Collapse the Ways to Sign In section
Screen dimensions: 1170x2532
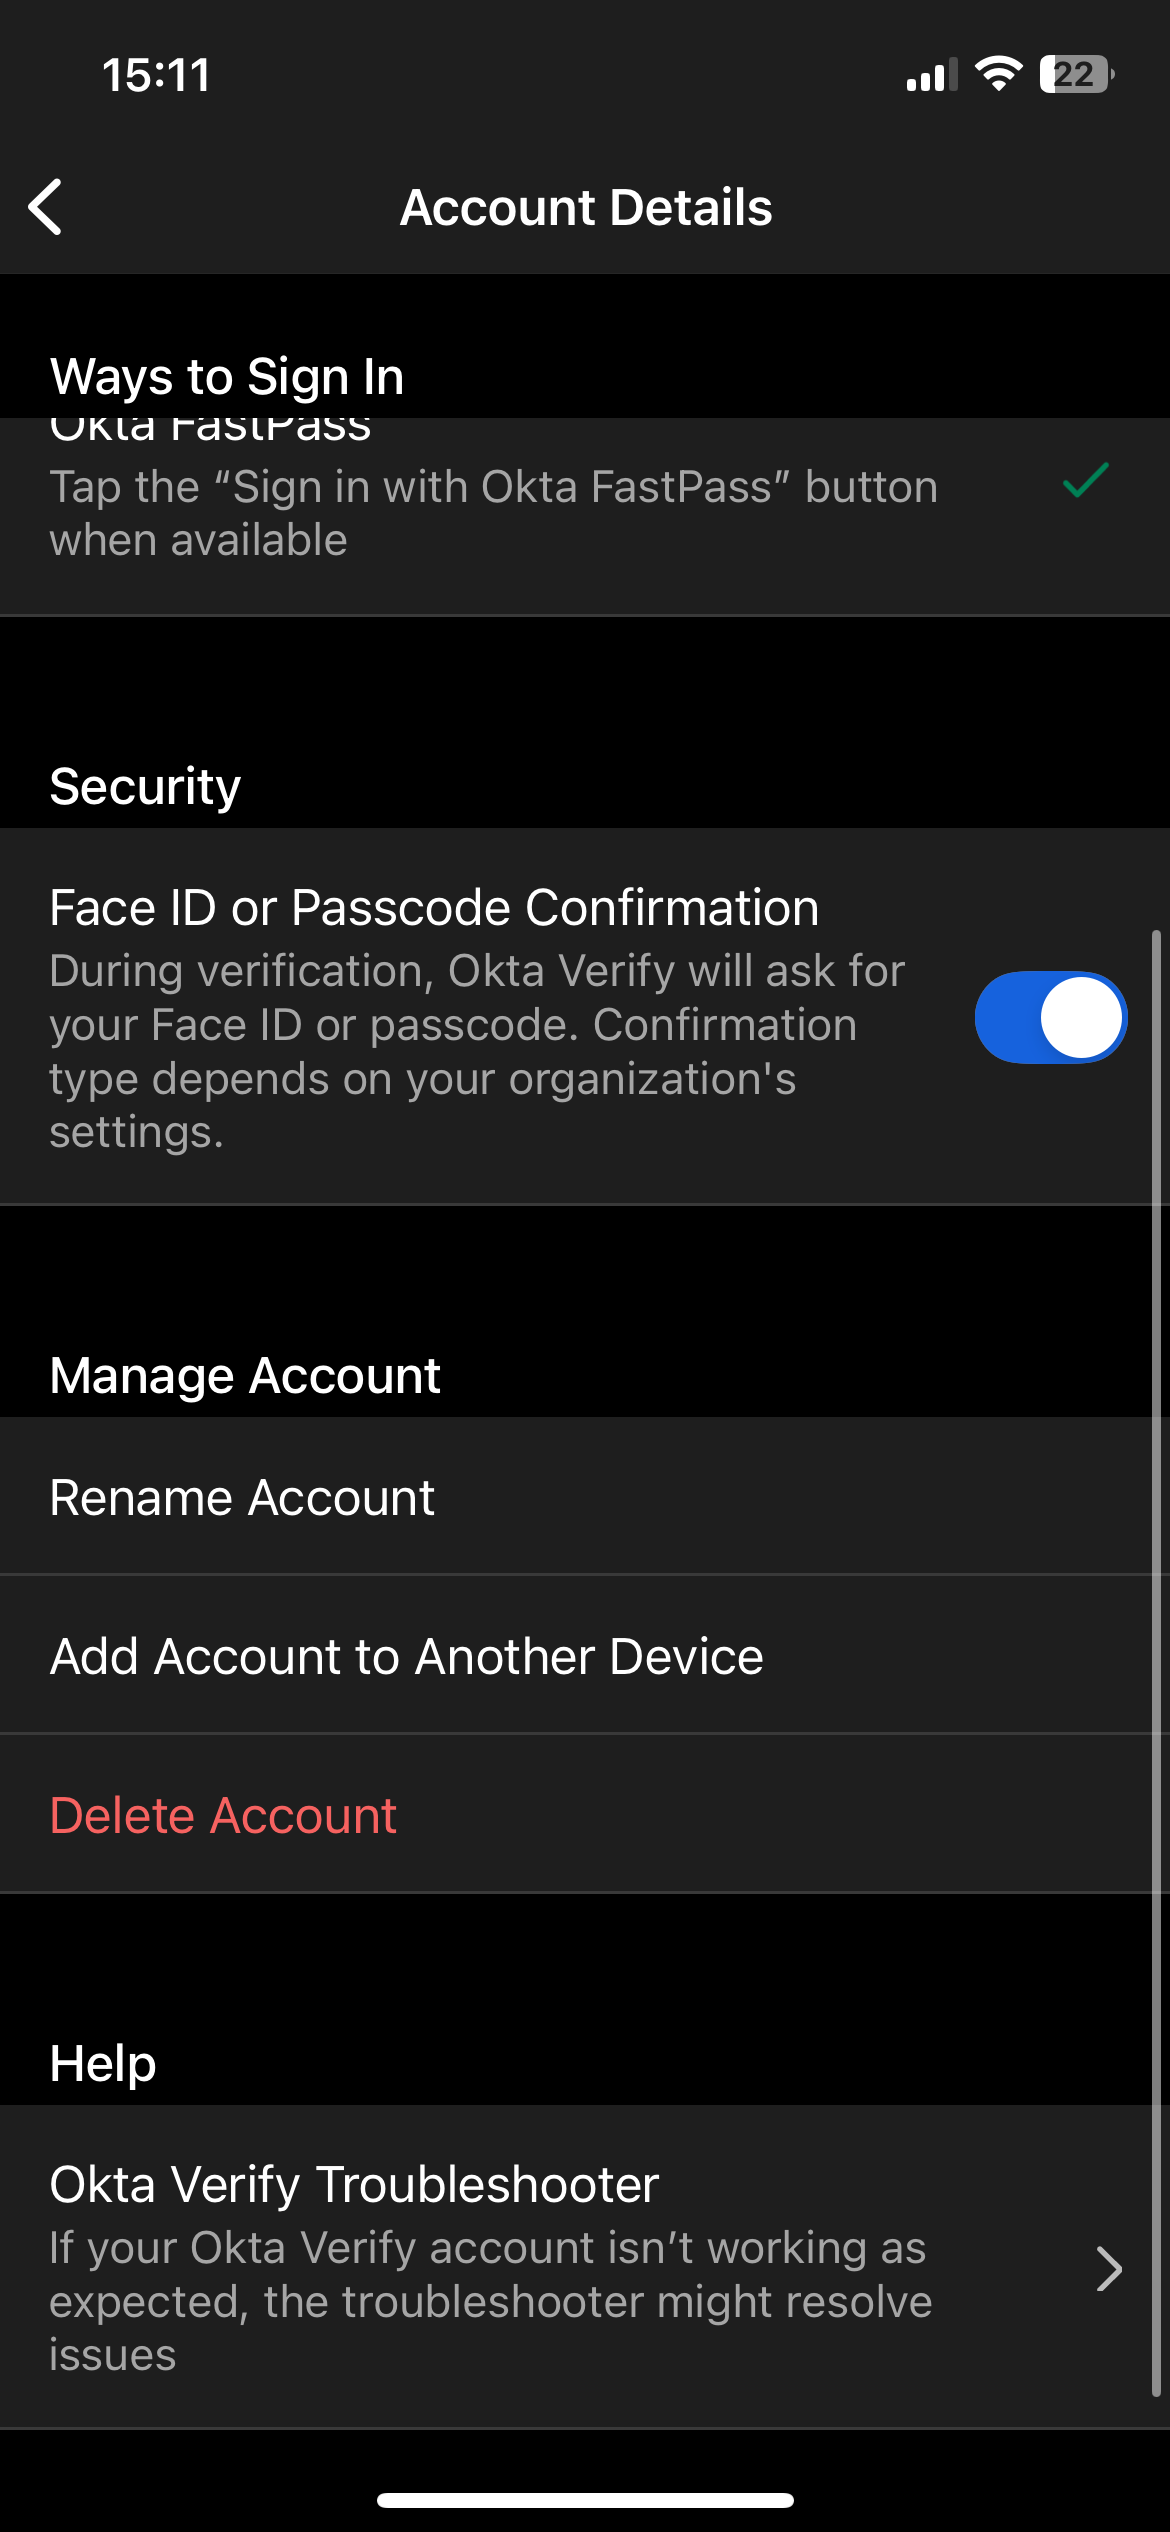coord(226,377)
